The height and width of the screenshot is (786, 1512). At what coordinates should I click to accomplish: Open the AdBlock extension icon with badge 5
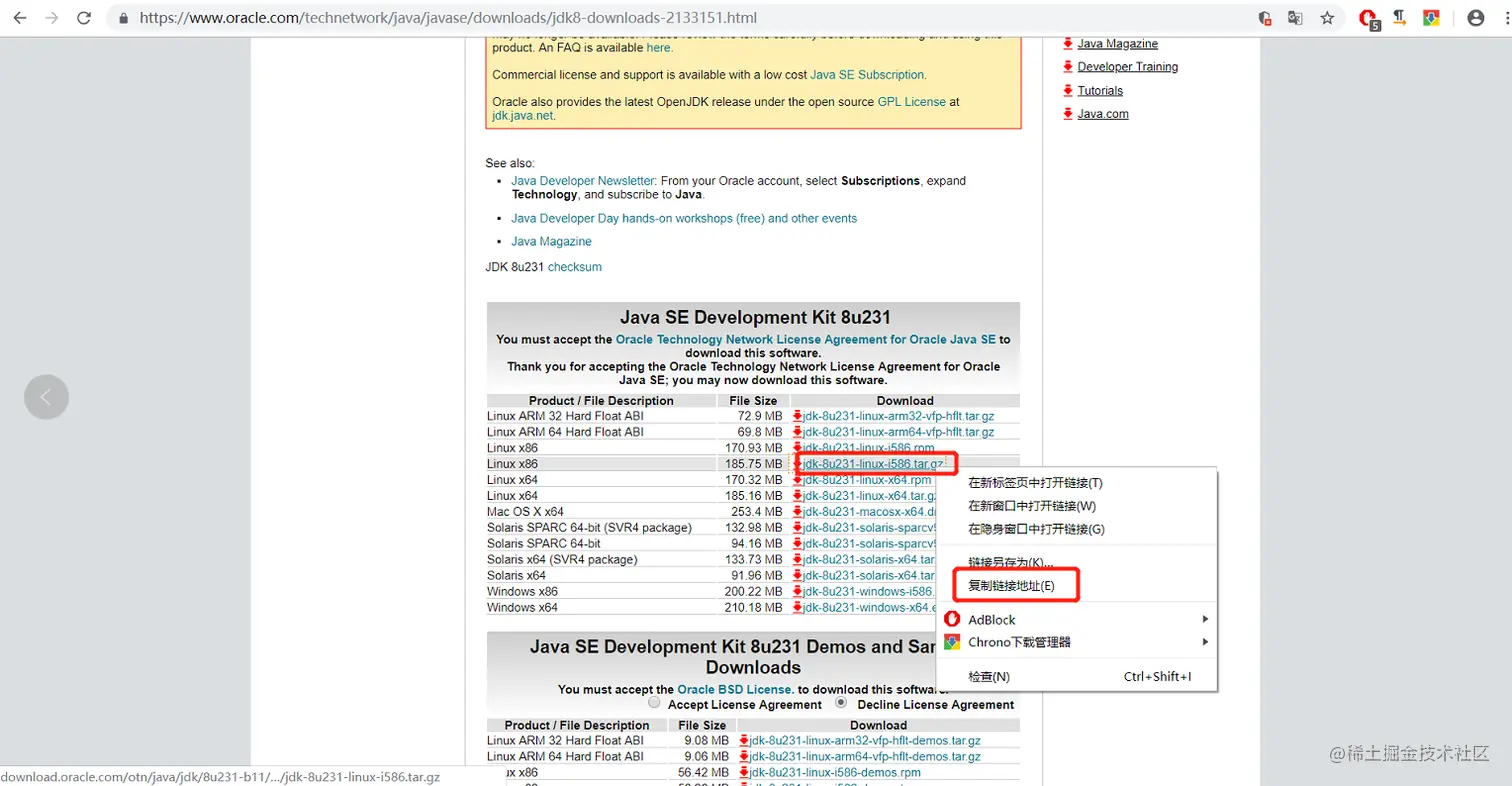point(1370,18)
